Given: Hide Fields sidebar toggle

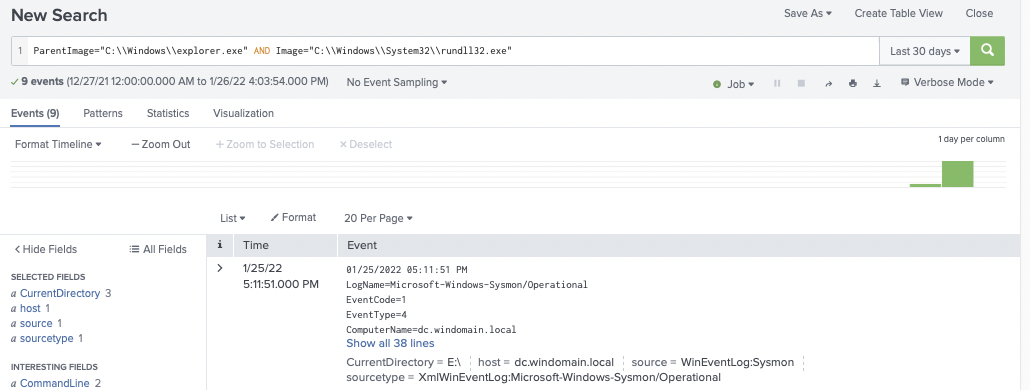Looking at the screenshot, I should click(45, 249).
